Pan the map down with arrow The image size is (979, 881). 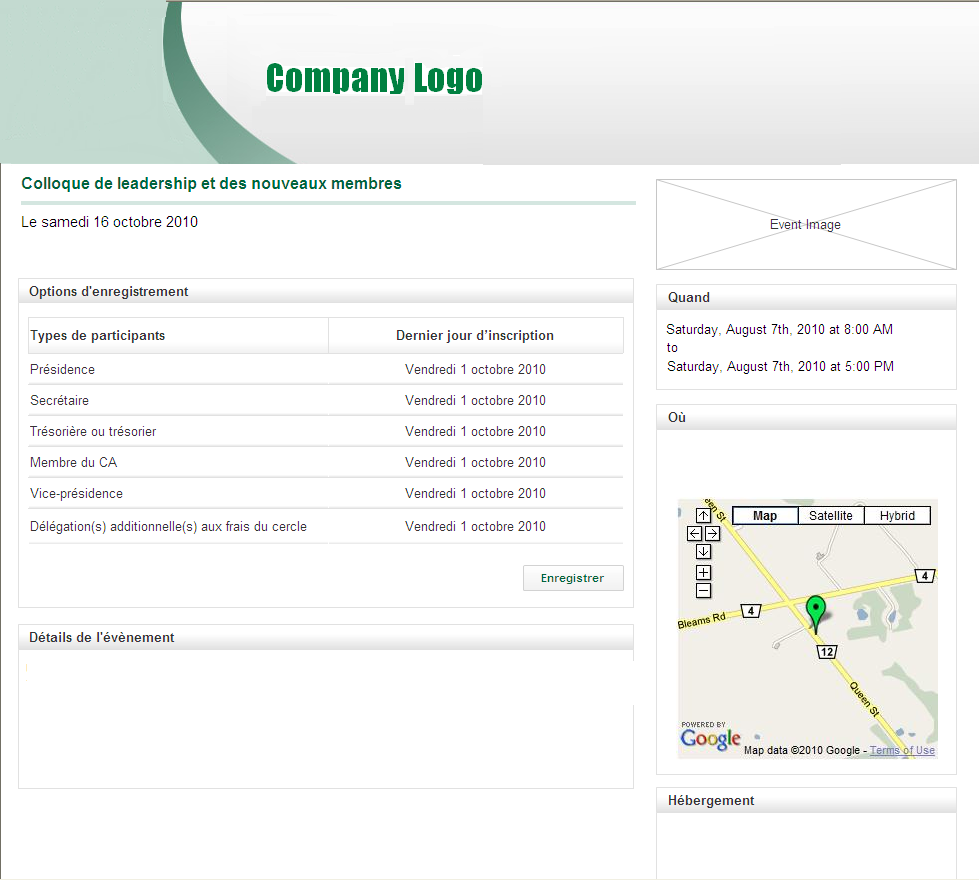tap(703, 552)
